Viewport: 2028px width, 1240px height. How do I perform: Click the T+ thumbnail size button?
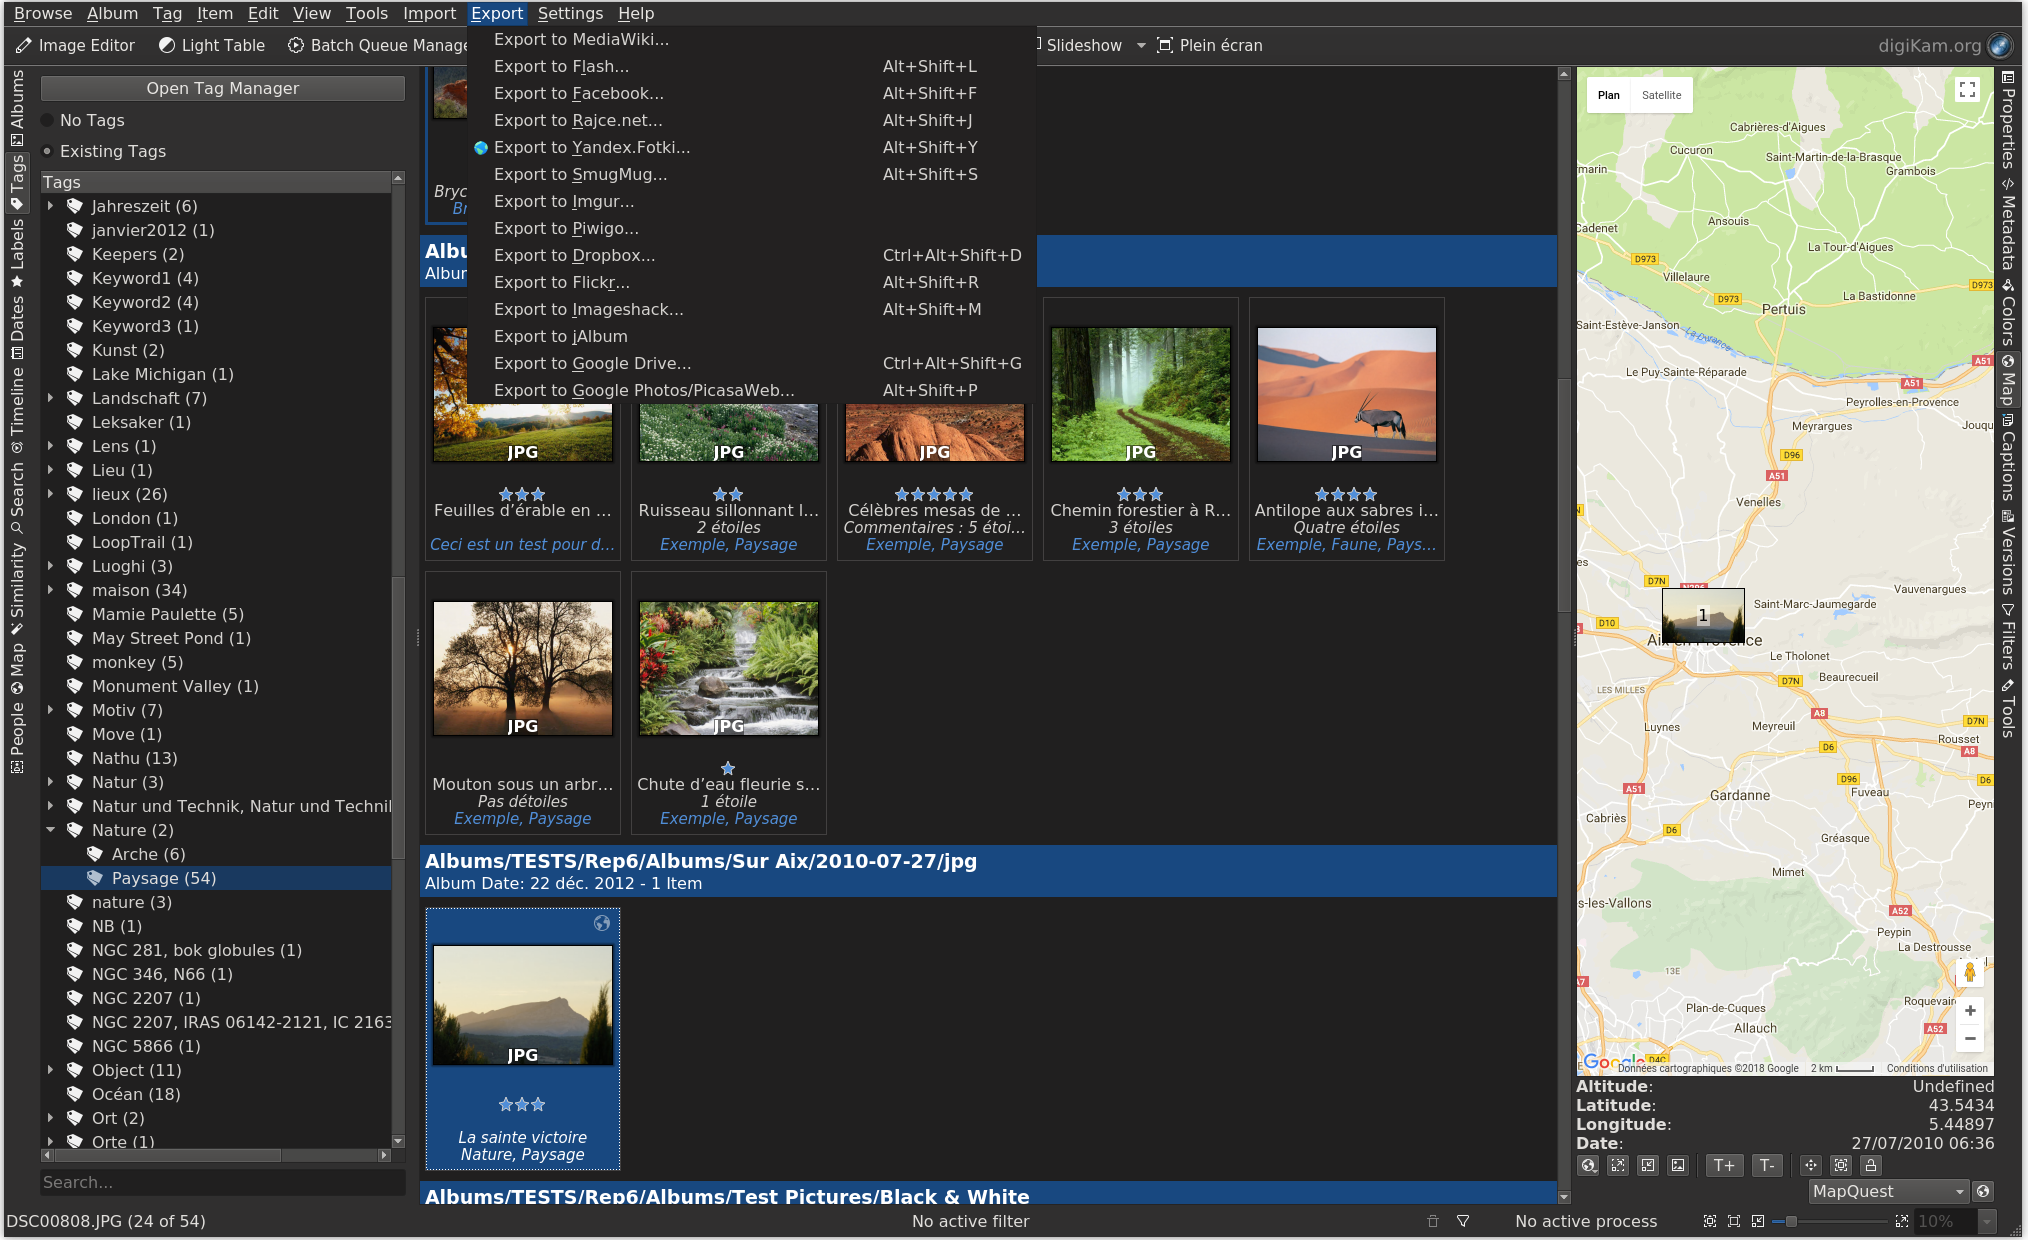tap(1723, 1165)
